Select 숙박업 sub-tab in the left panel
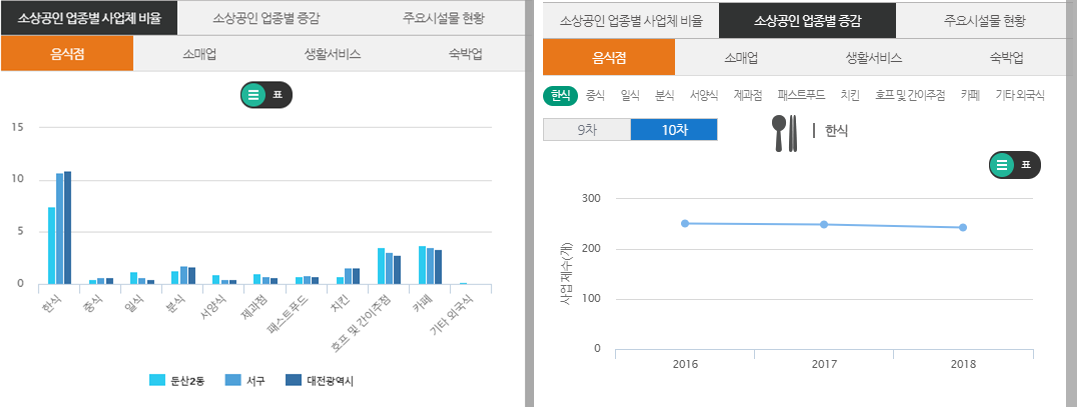Screen dimensions: 1077x407 pos(465,55)
